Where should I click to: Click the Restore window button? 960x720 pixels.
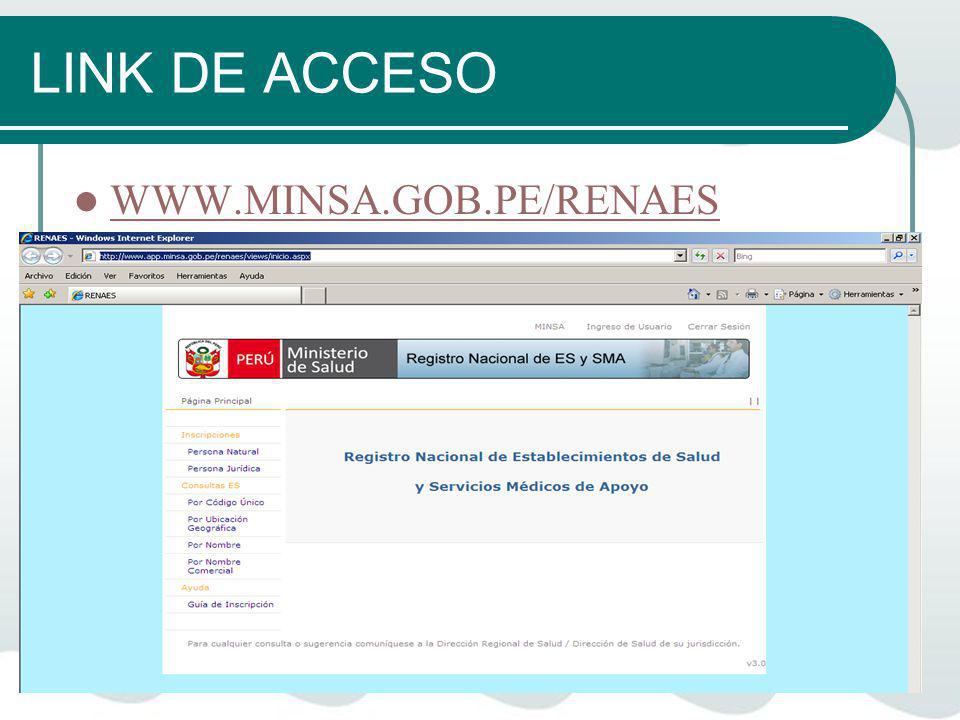pos(899,238)
